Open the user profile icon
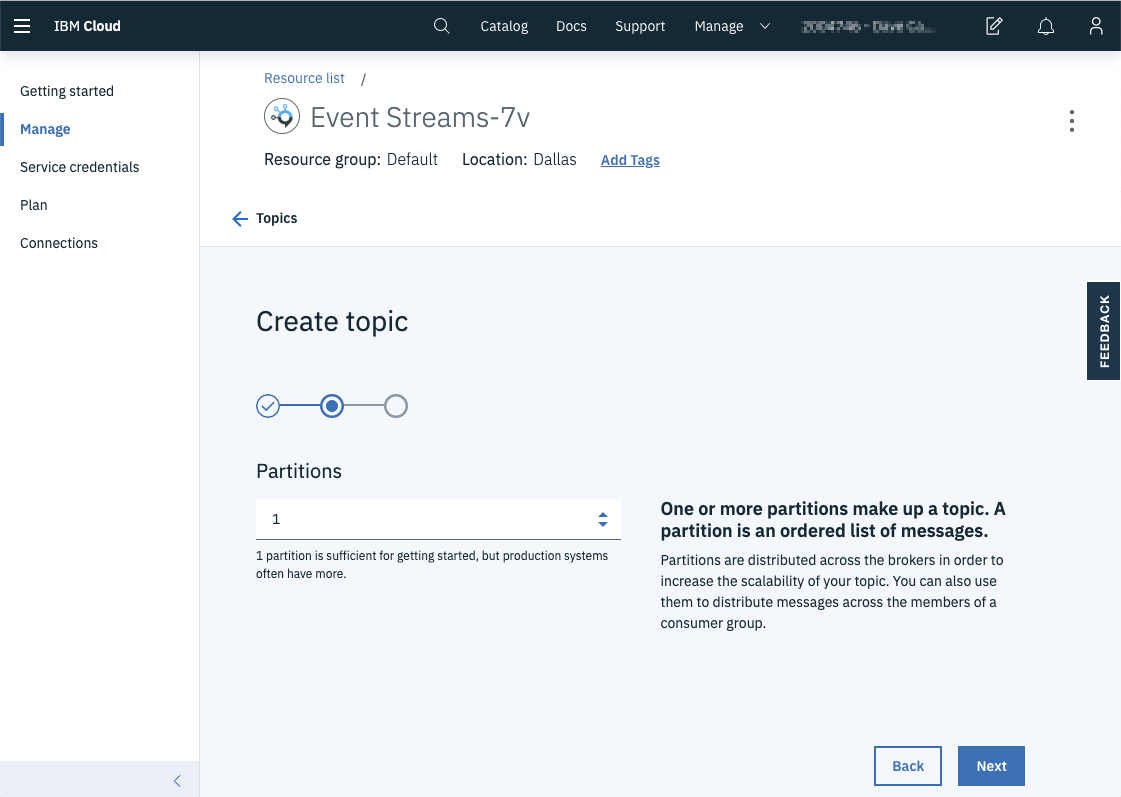 point(1096,26)
